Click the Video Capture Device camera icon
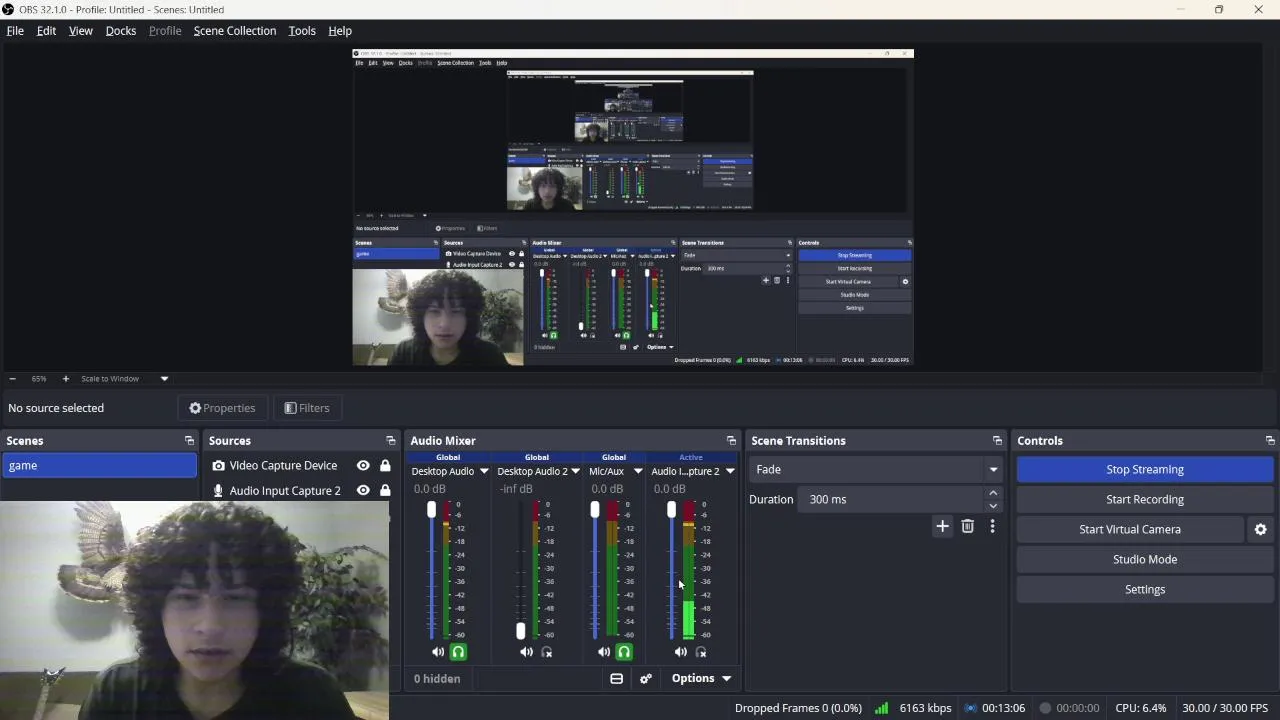This screenshot has width=1280, height=720. point(218,466)
